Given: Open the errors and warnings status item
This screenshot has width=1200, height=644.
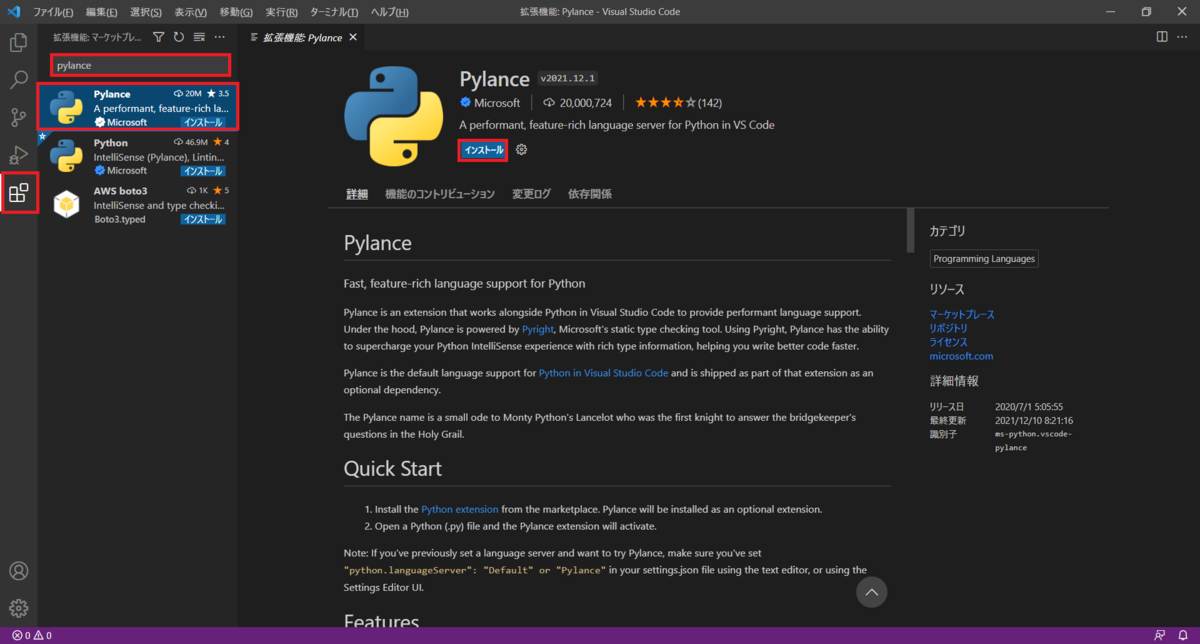Looking at the screenshot, I should coord(32,635).
